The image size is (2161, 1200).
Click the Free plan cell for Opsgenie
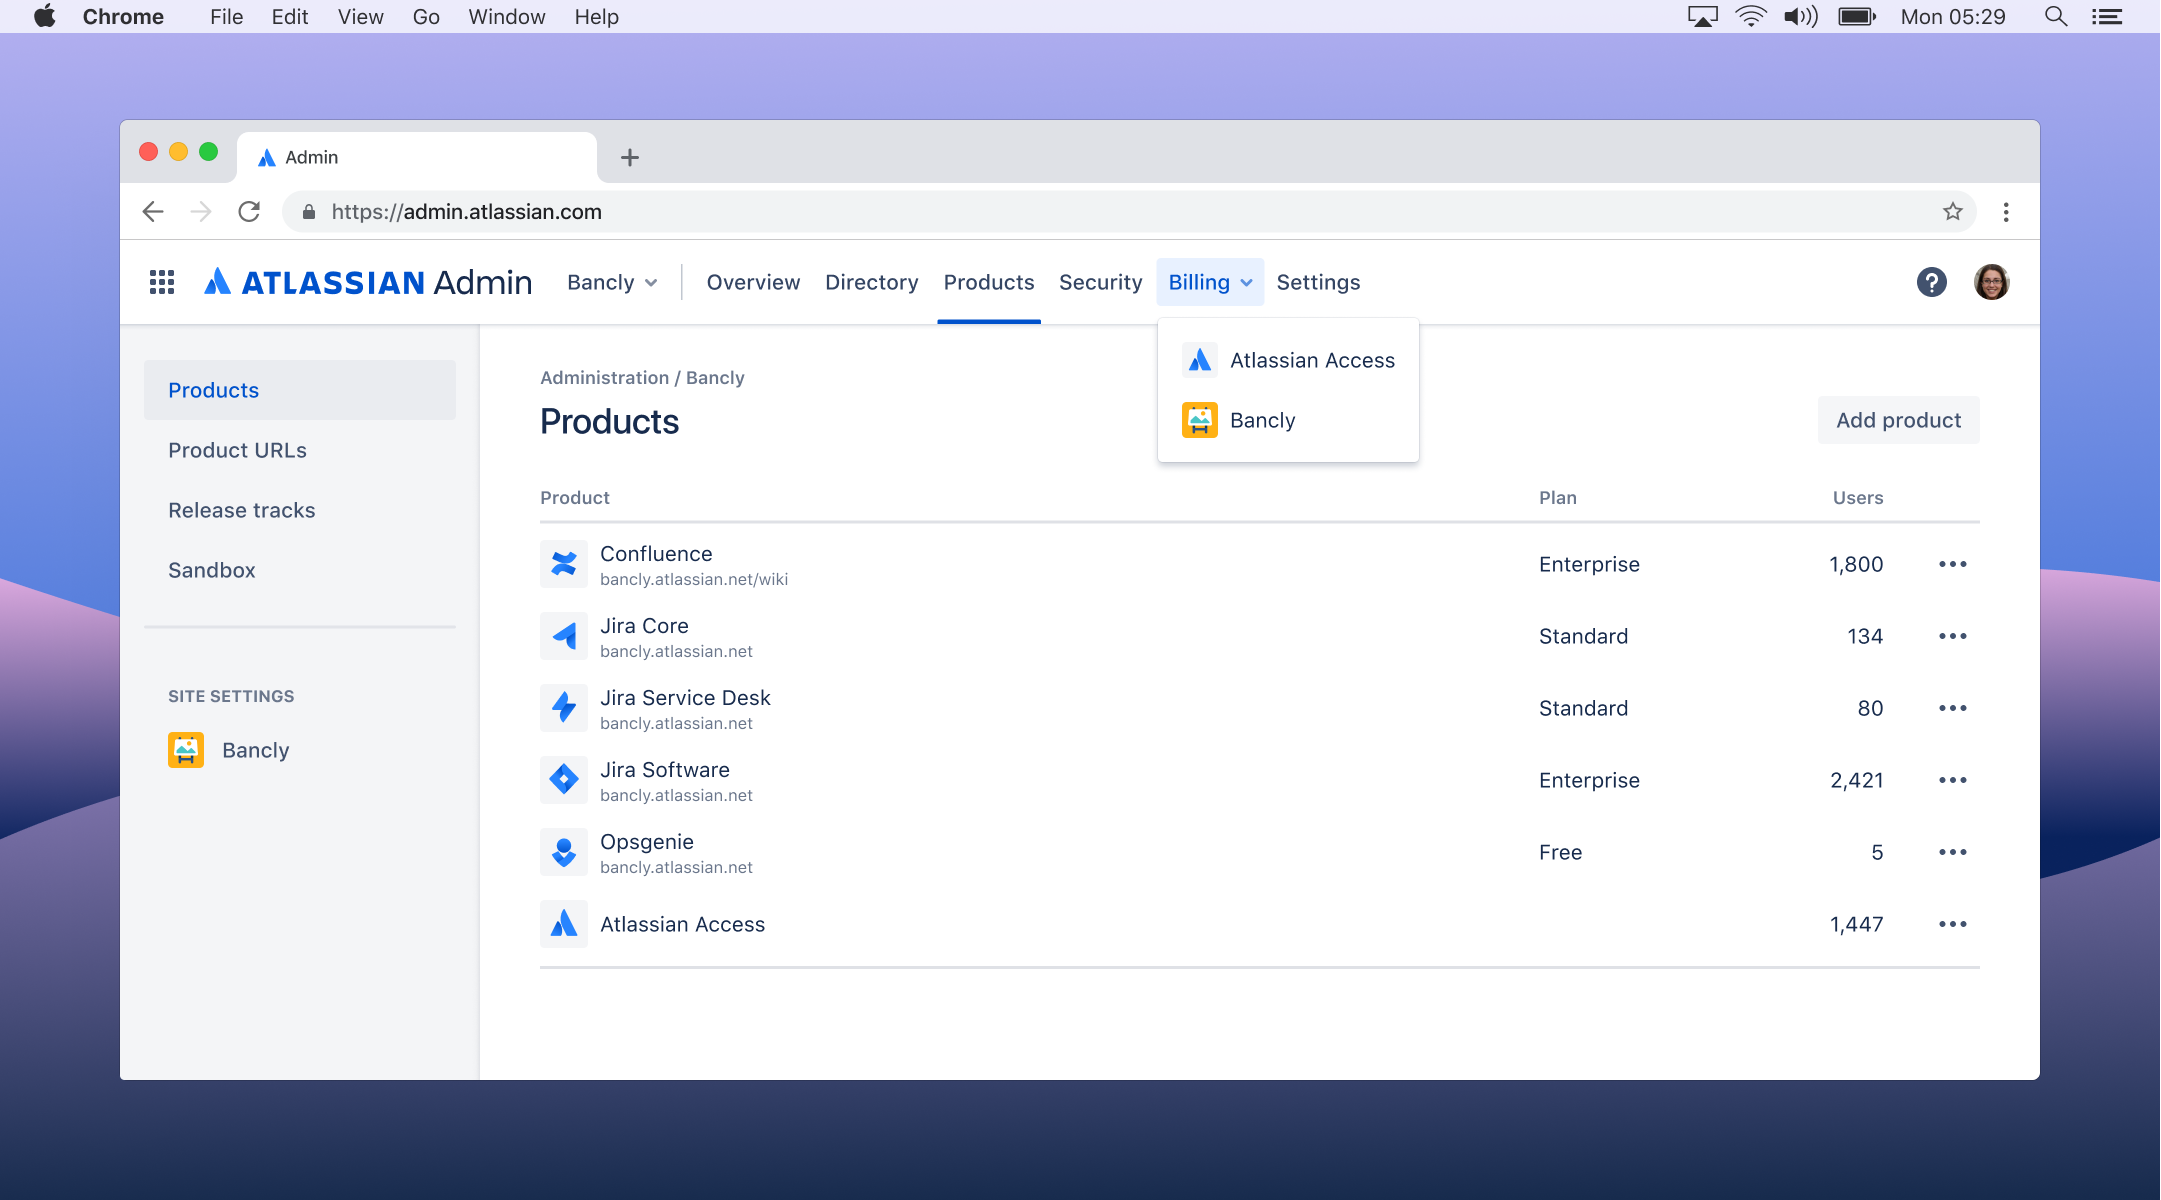tap(1560, 852)
